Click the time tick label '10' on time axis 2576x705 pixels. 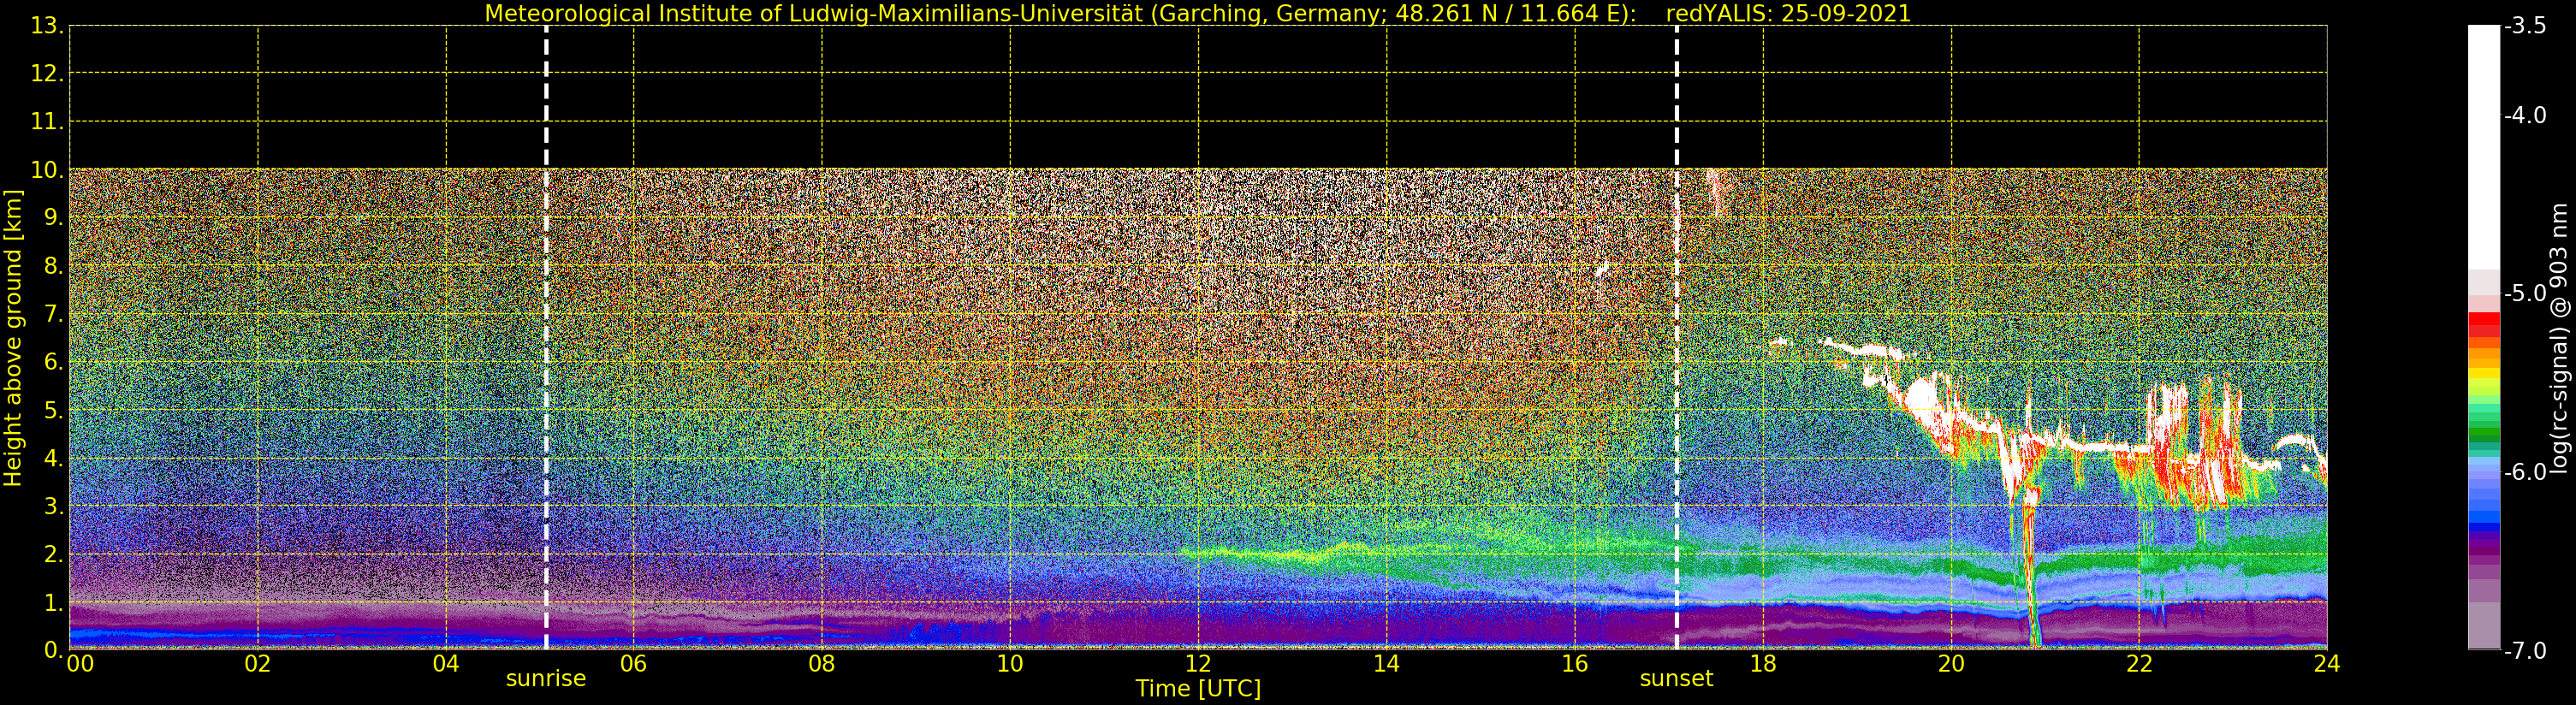point(1010,664)
